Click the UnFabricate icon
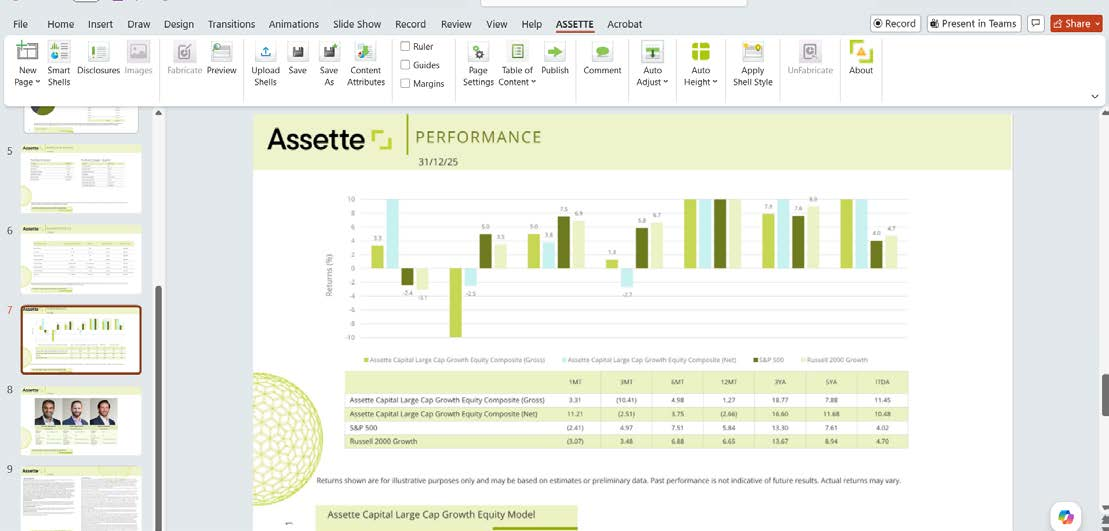1109x531 pixels. coord(810,52)
